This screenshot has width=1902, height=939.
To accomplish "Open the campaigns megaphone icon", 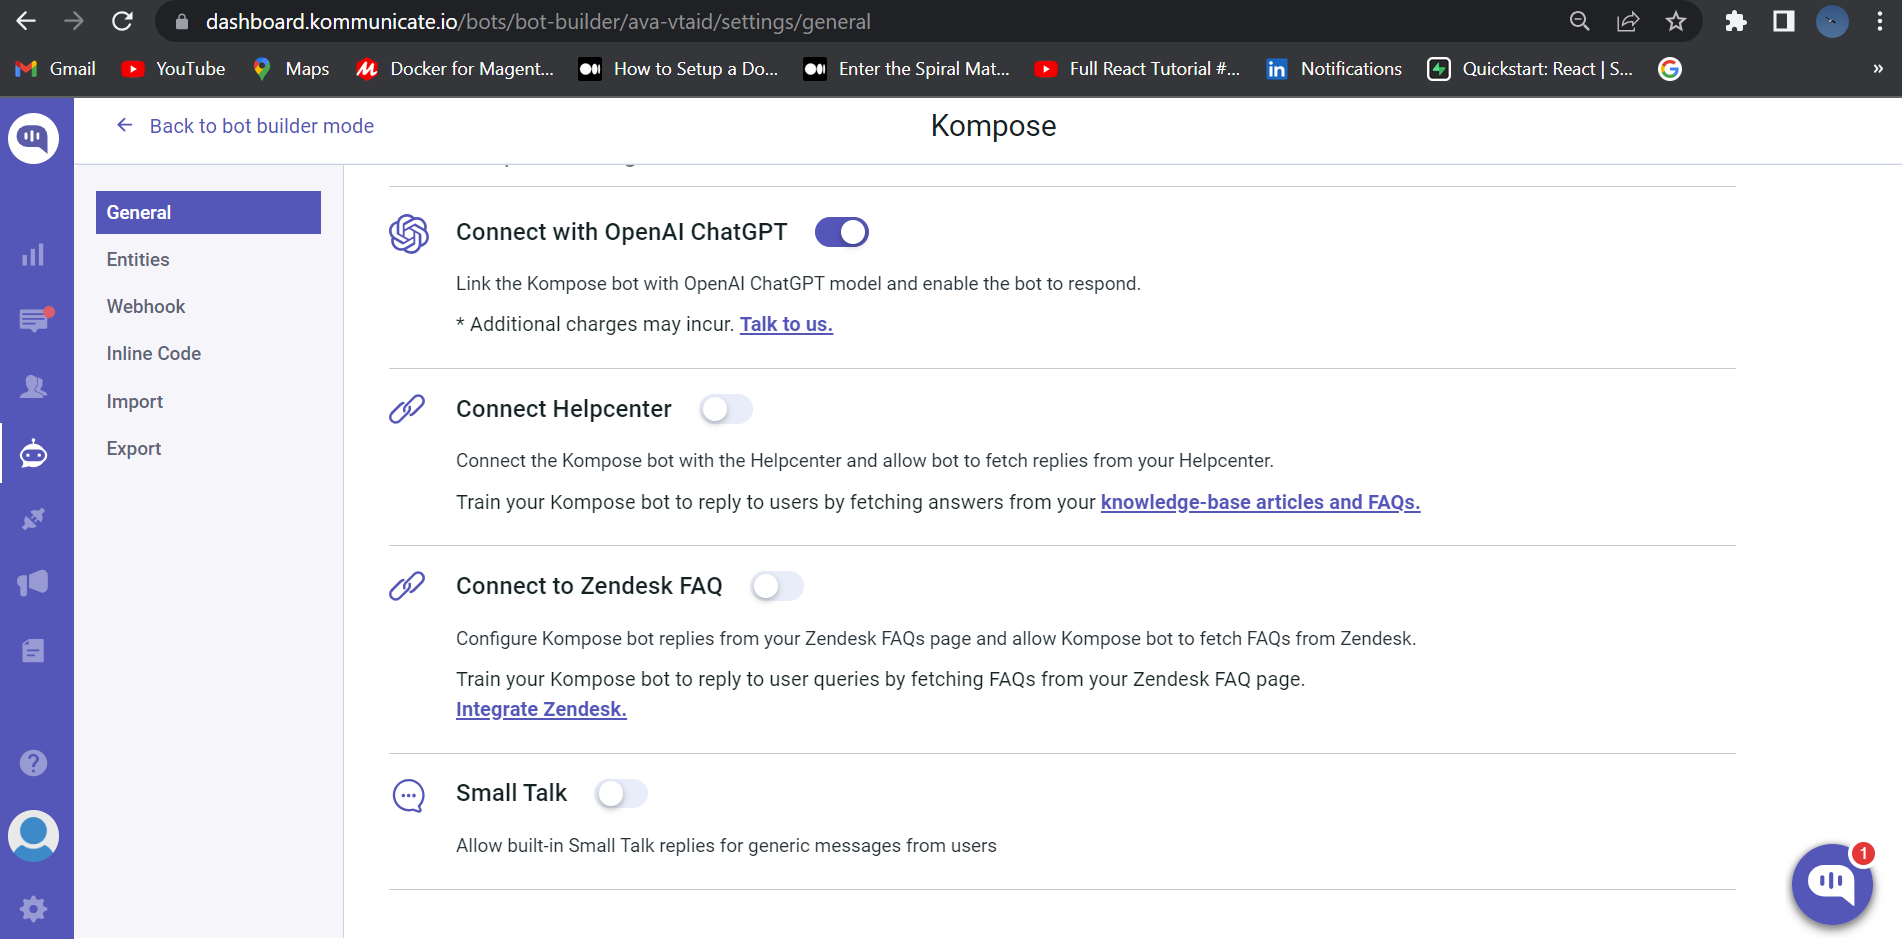I will (33, 583).
